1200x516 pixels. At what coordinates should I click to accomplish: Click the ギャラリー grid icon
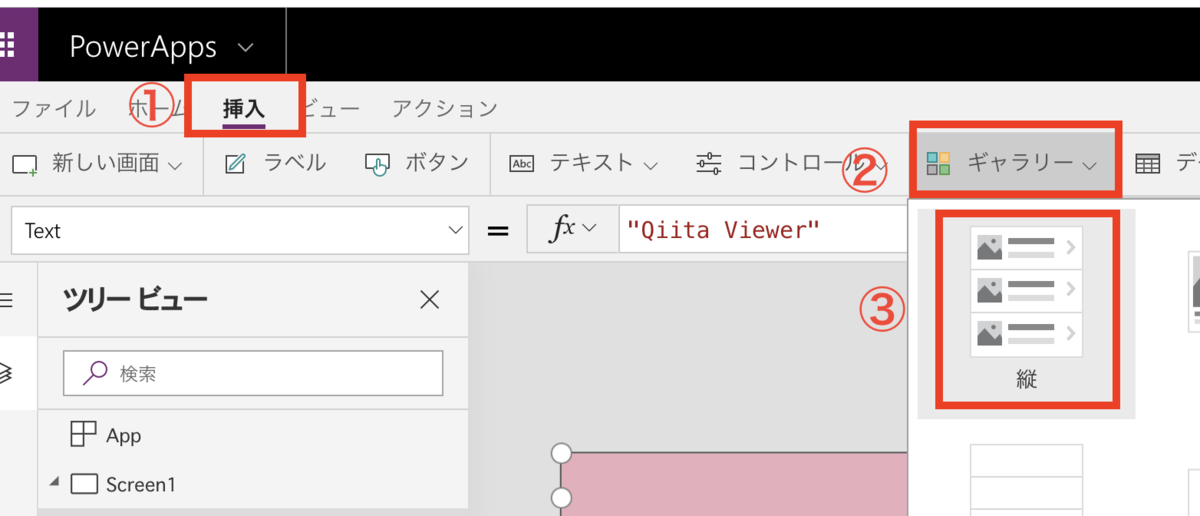pos(938,164)
